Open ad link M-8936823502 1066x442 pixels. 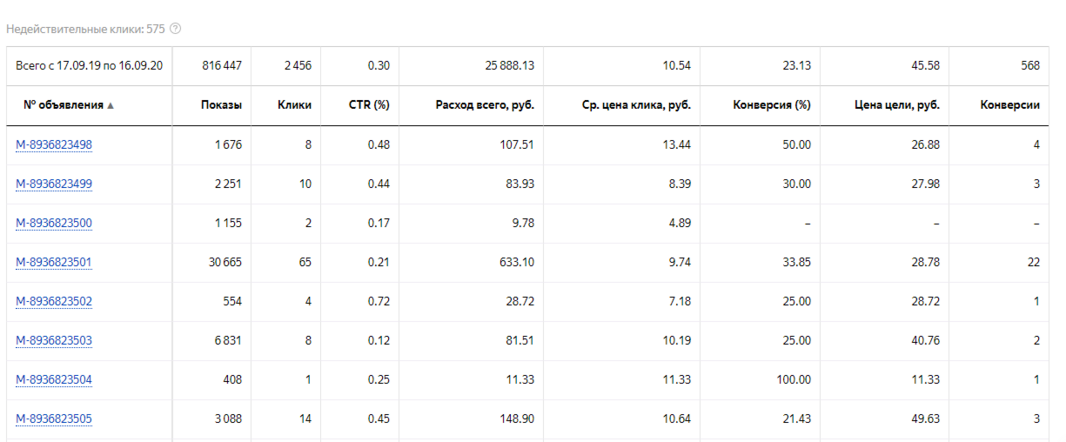tap(54, 301)
